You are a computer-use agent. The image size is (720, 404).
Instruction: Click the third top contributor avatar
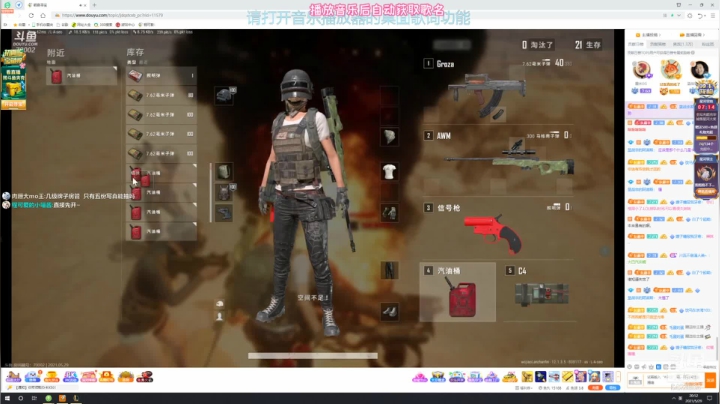(699, 70)
